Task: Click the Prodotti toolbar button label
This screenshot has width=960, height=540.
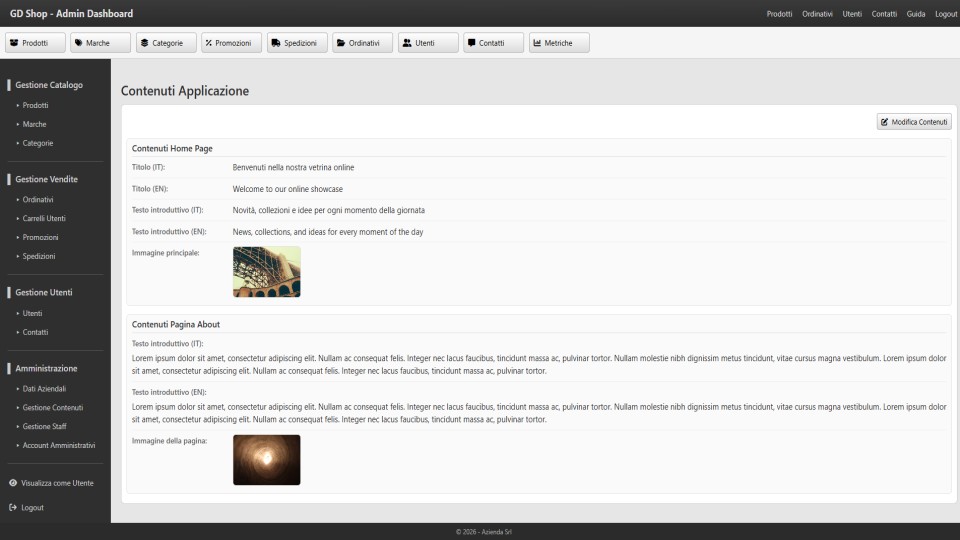Action: [x=35, y=43]
